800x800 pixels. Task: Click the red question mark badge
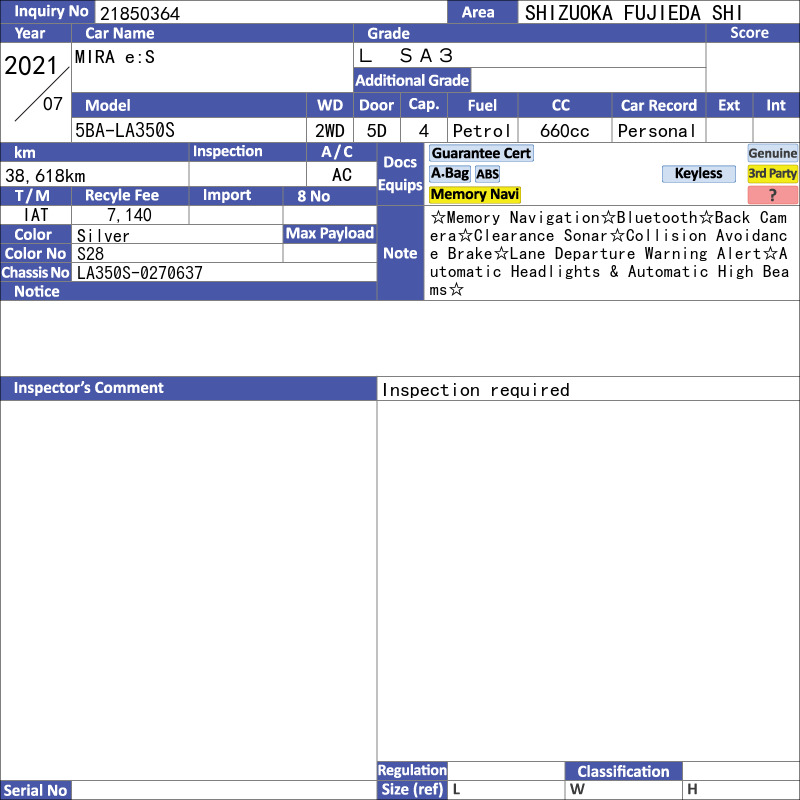click(x=772, y=195)
